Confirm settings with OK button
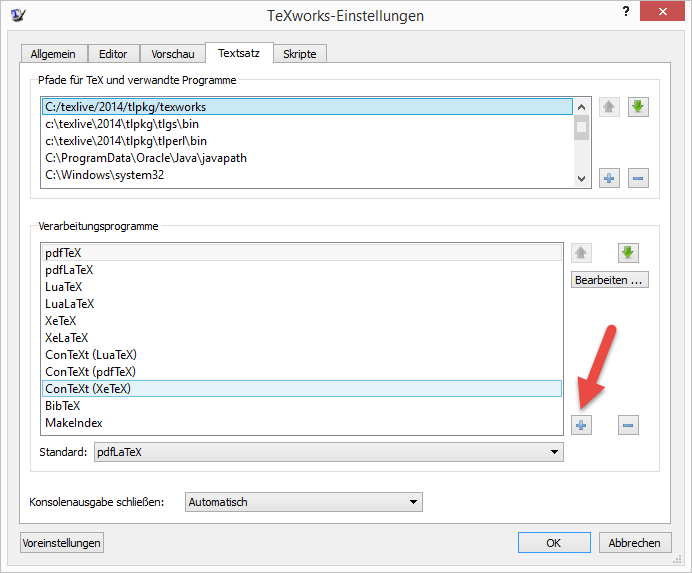The height and width of the screenshot is (573, 692). pos(553,543)
